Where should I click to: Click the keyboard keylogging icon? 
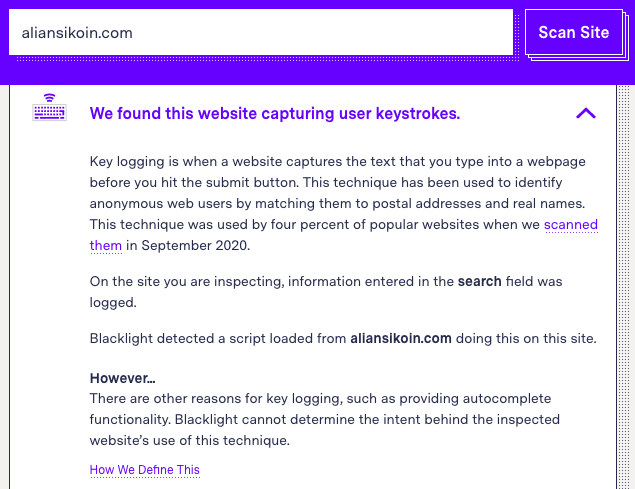tap(49, 107)
